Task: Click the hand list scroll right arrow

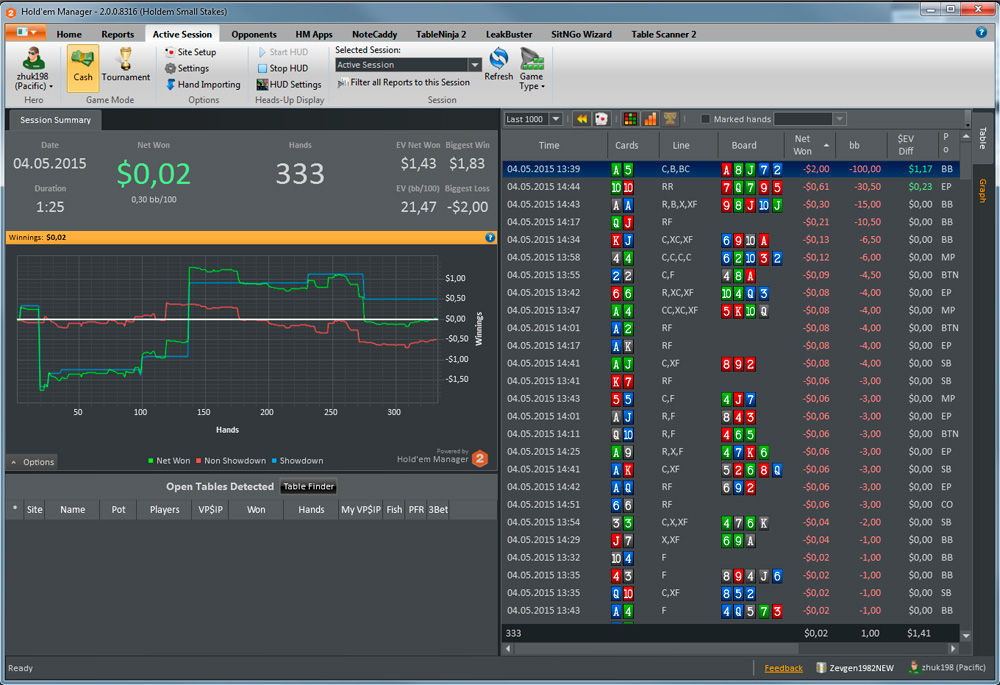Action: [x=953, y=649]
